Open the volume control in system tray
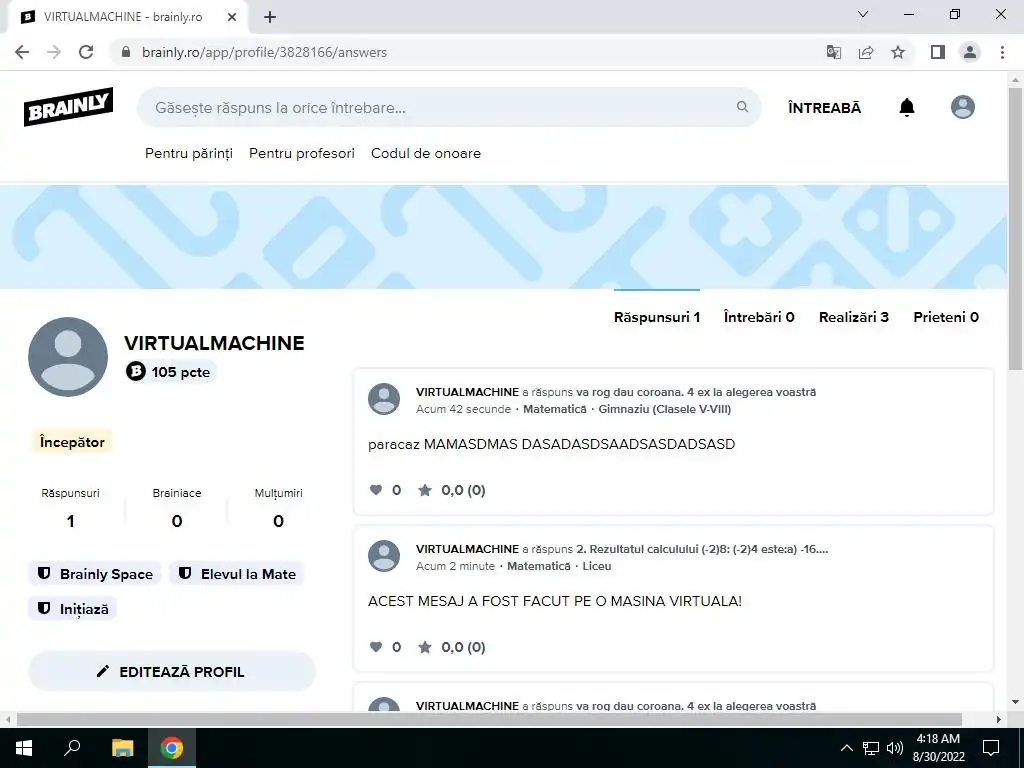Screen dimensions: 1024x768 click(895, 748)
